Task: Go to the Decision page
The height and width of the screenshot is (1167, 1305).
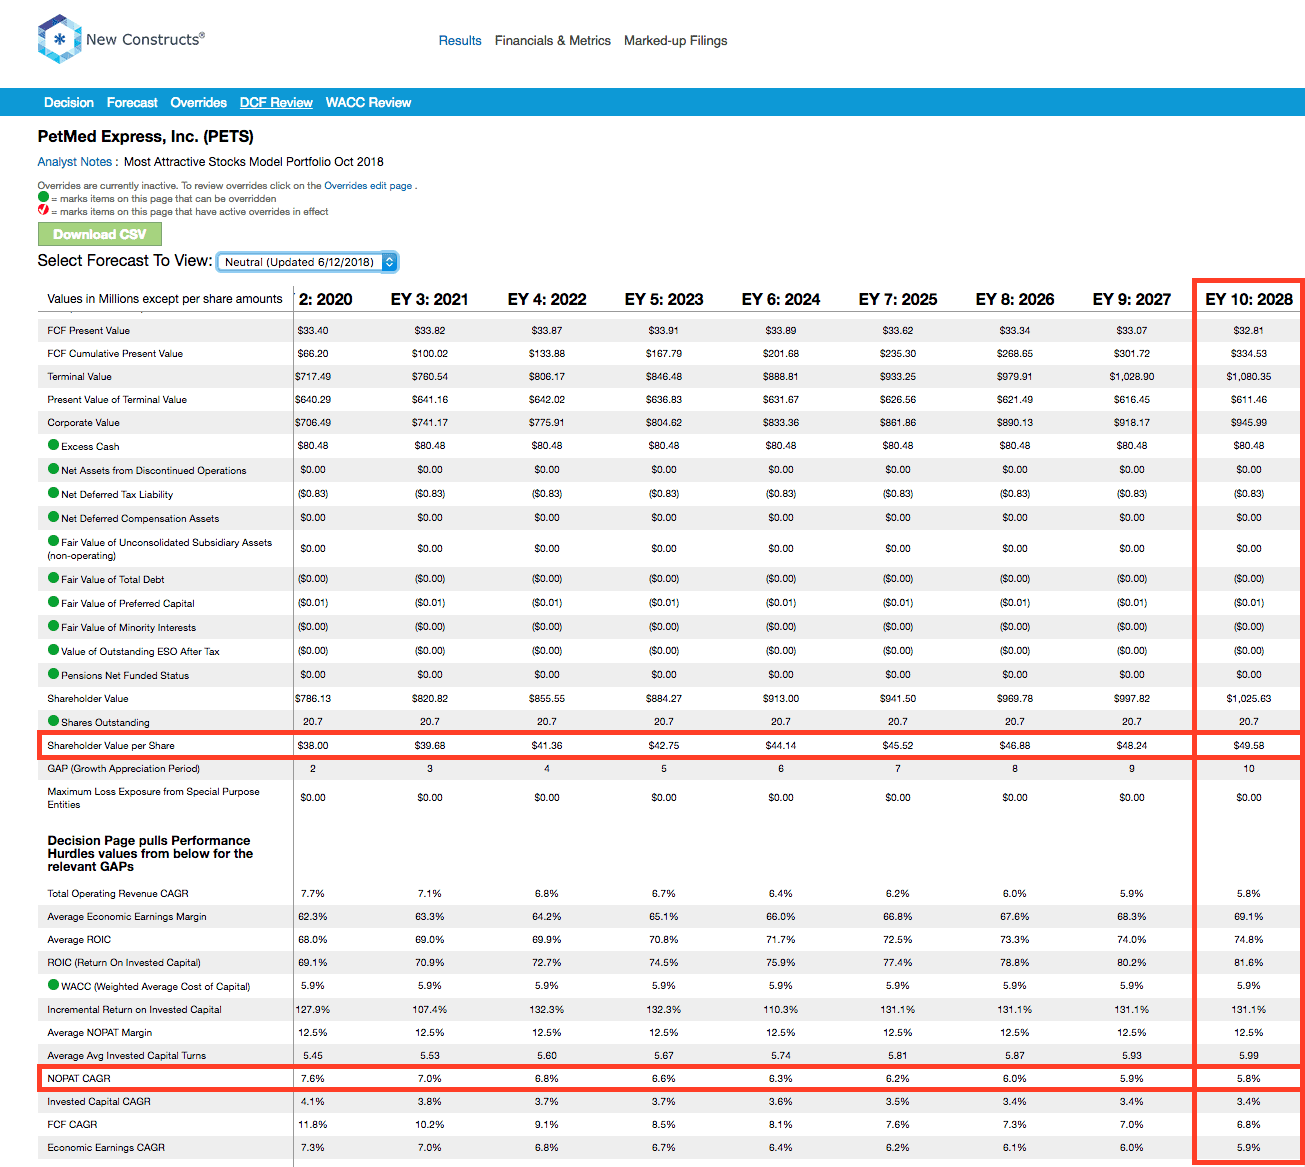Action: coord(69,103)
